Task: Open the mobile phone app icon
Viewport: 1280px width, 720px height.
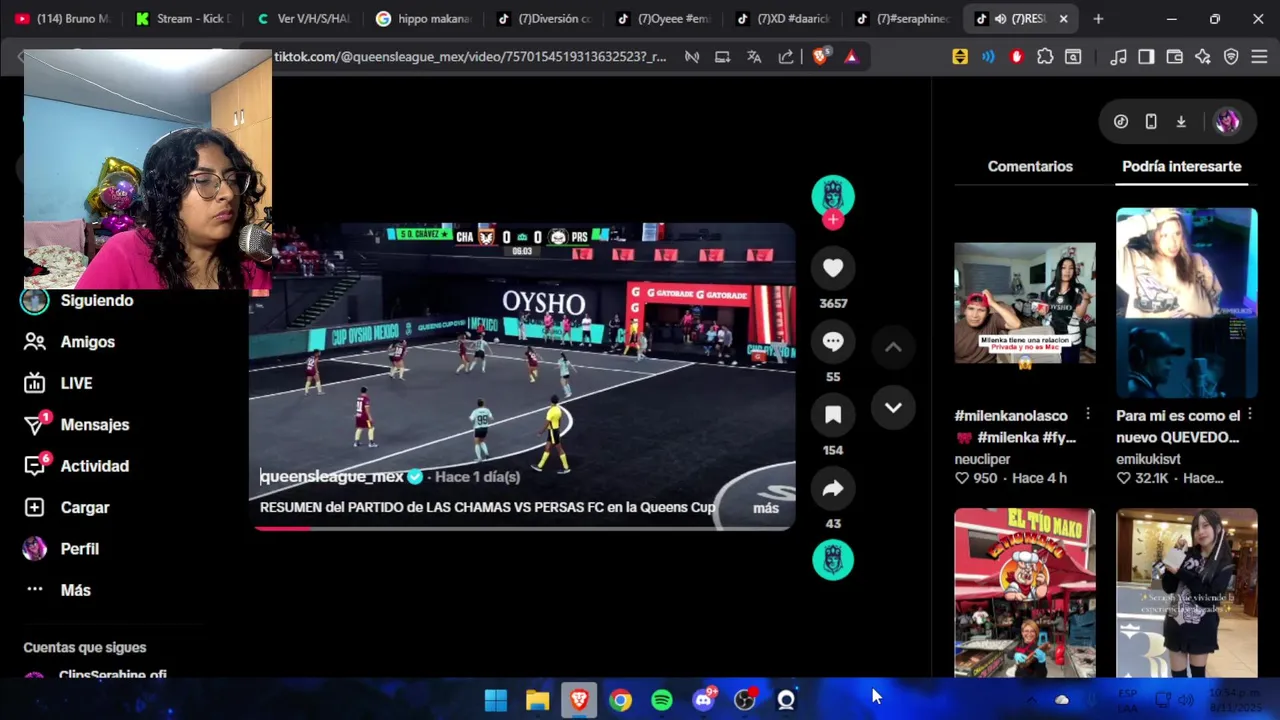Action: (x=1151, y=122)
